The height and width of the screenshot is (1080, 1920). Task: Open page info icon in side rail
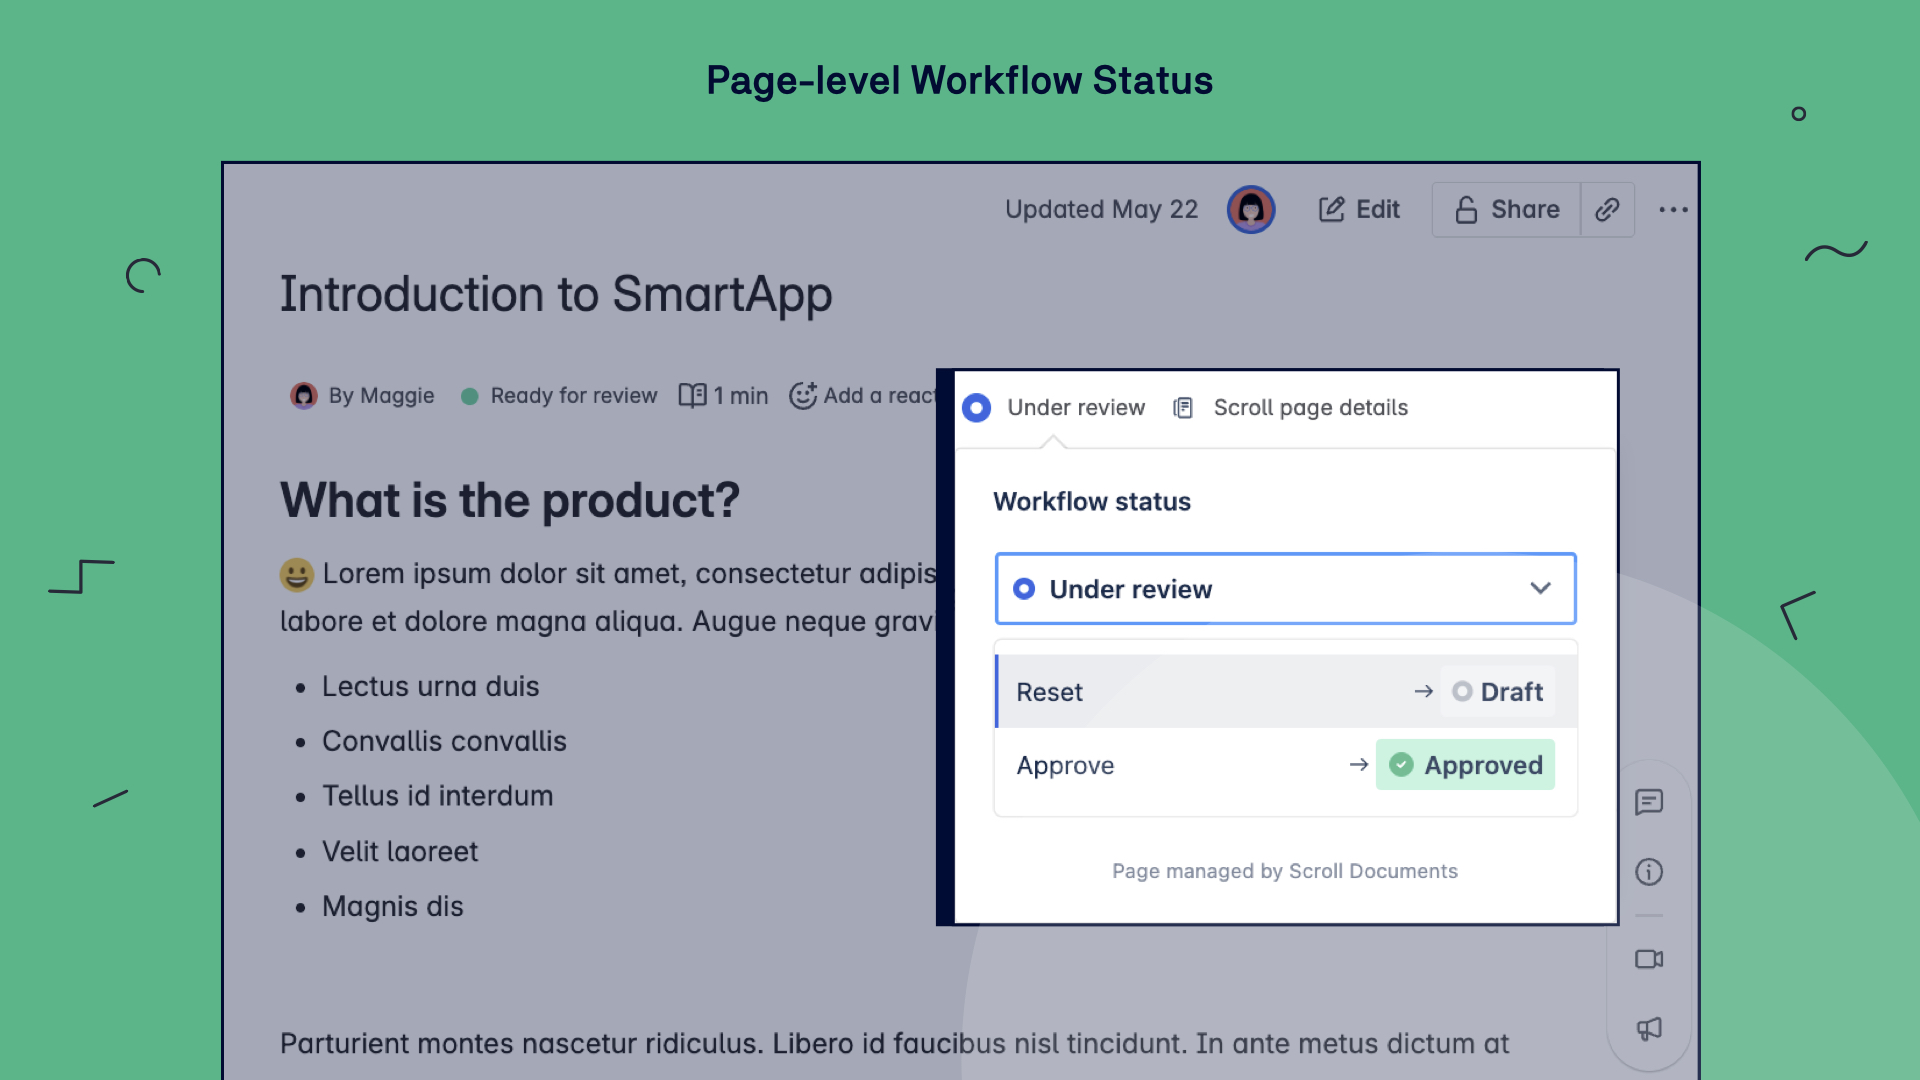[x=1649, y=872]
